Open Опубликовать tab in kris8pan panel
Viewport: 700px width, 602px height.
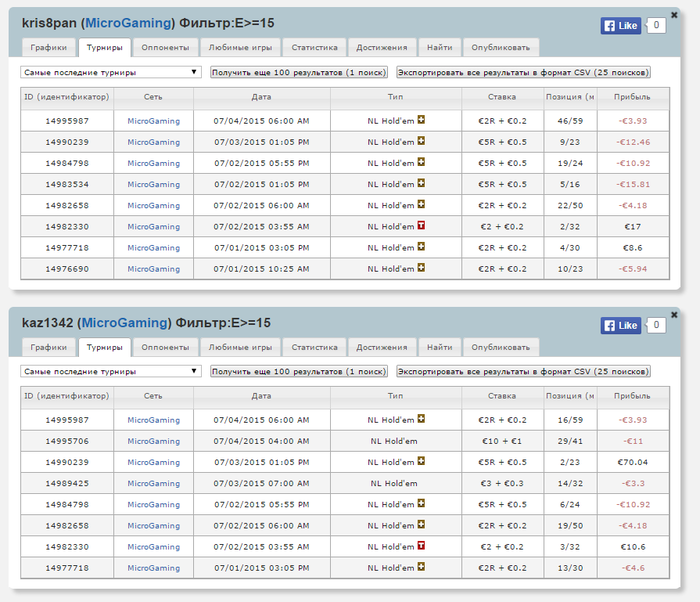tap(501, 47)
